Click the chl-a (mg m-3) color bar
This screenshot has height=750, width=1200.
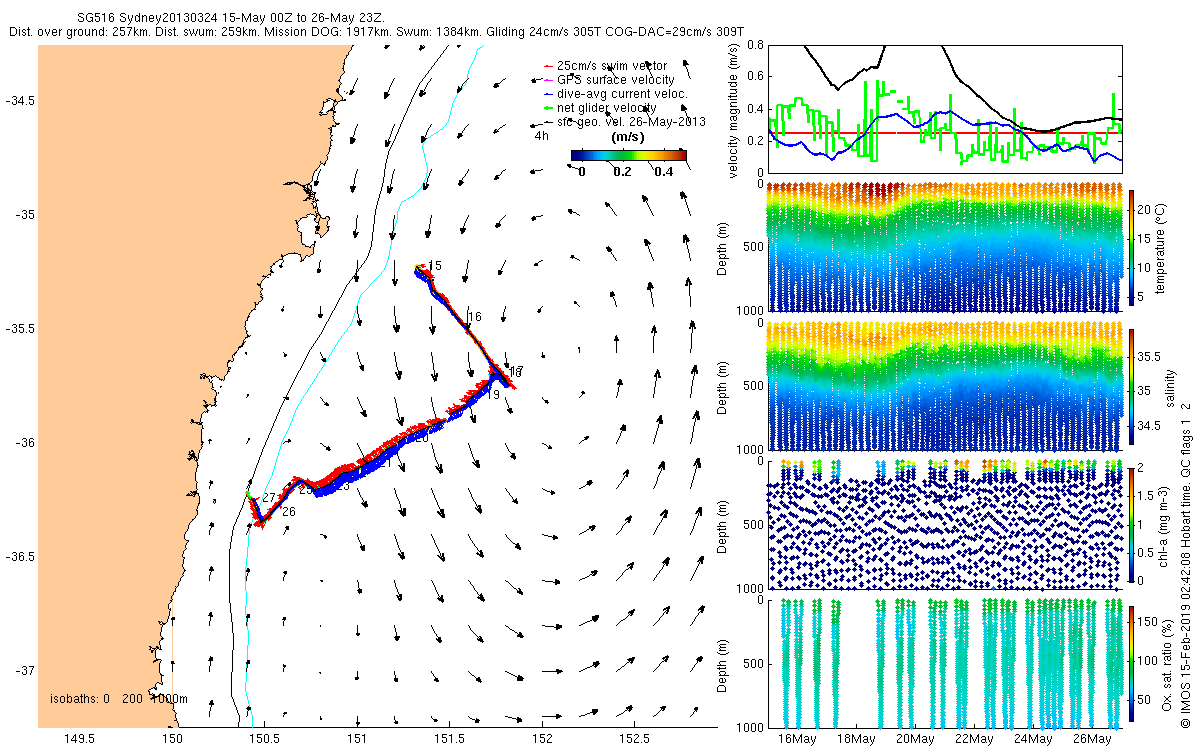pyautogui.click(x=1131, y=524)
